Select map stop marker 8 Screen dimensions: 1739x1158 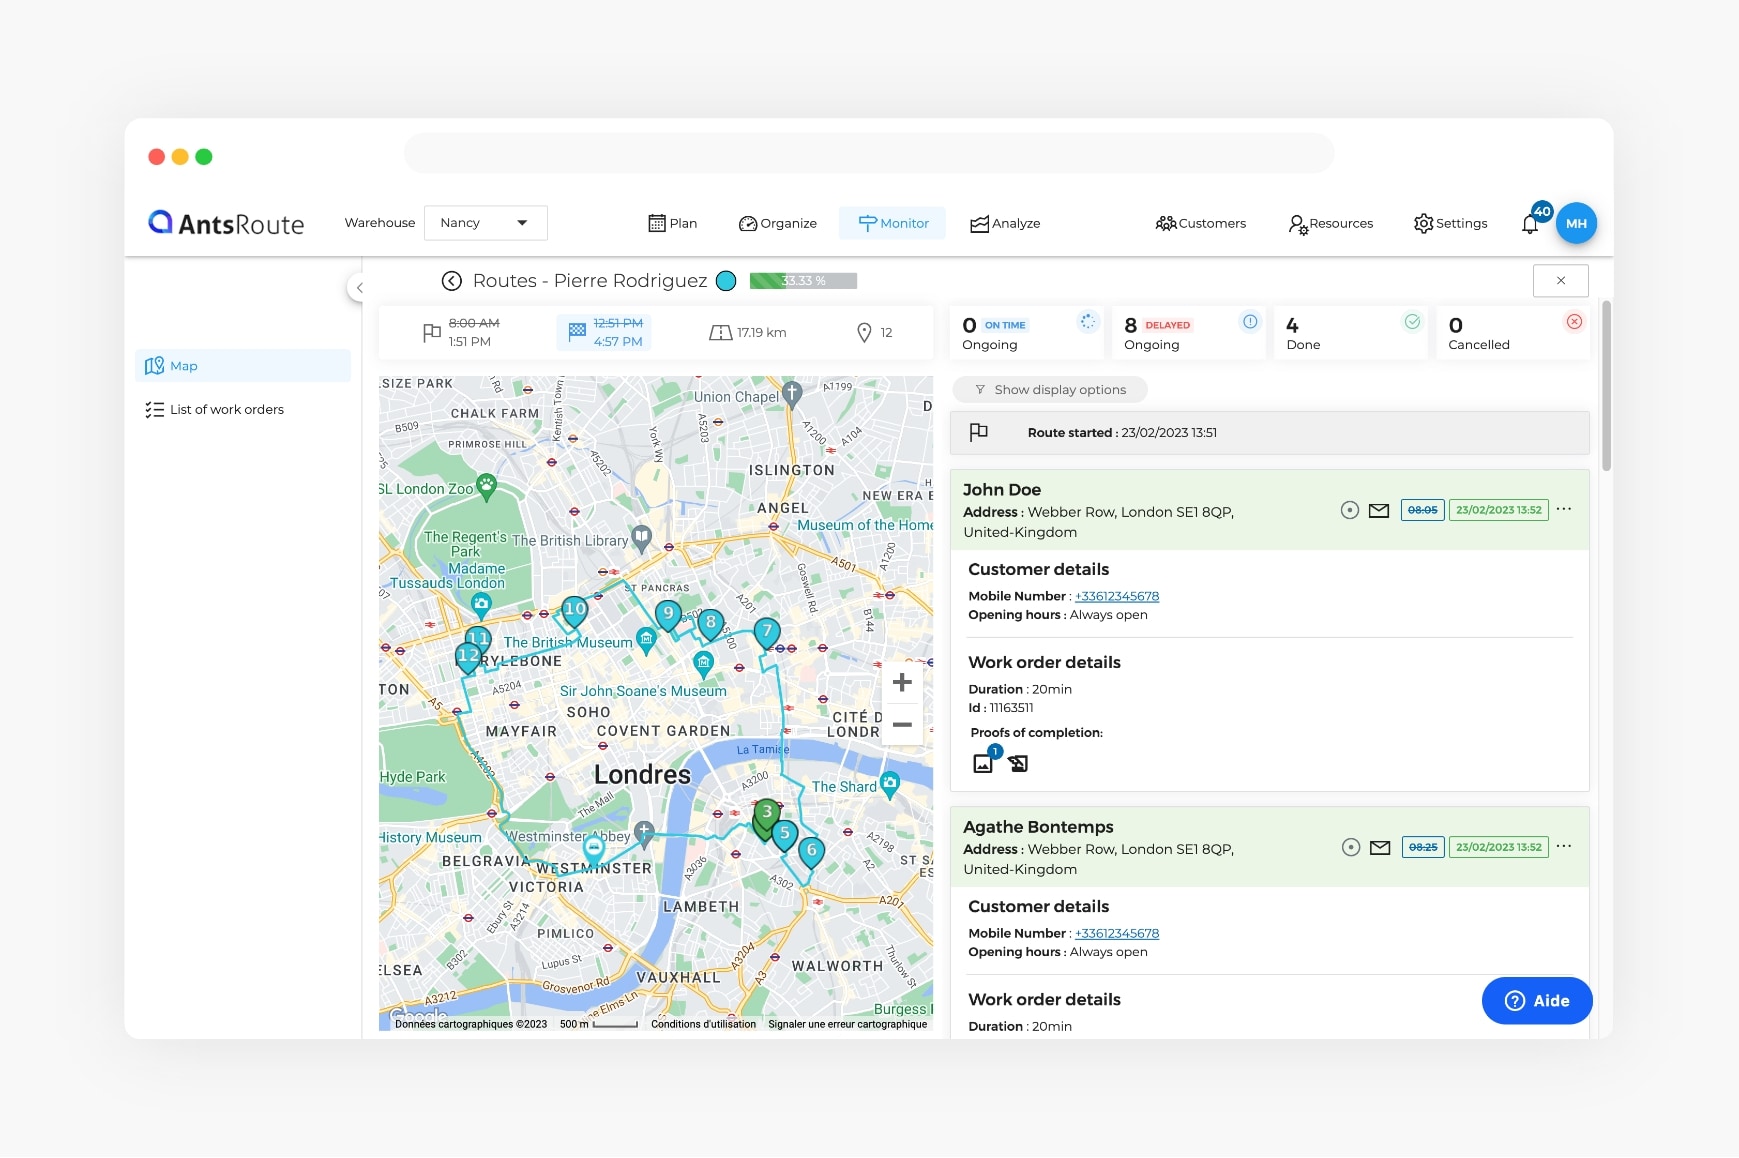pyautogui.click(x=711, y=624)
